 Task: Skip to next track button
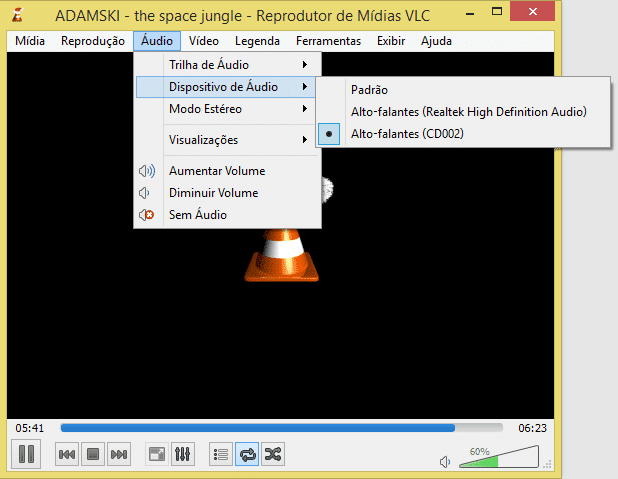pos(119,454)
